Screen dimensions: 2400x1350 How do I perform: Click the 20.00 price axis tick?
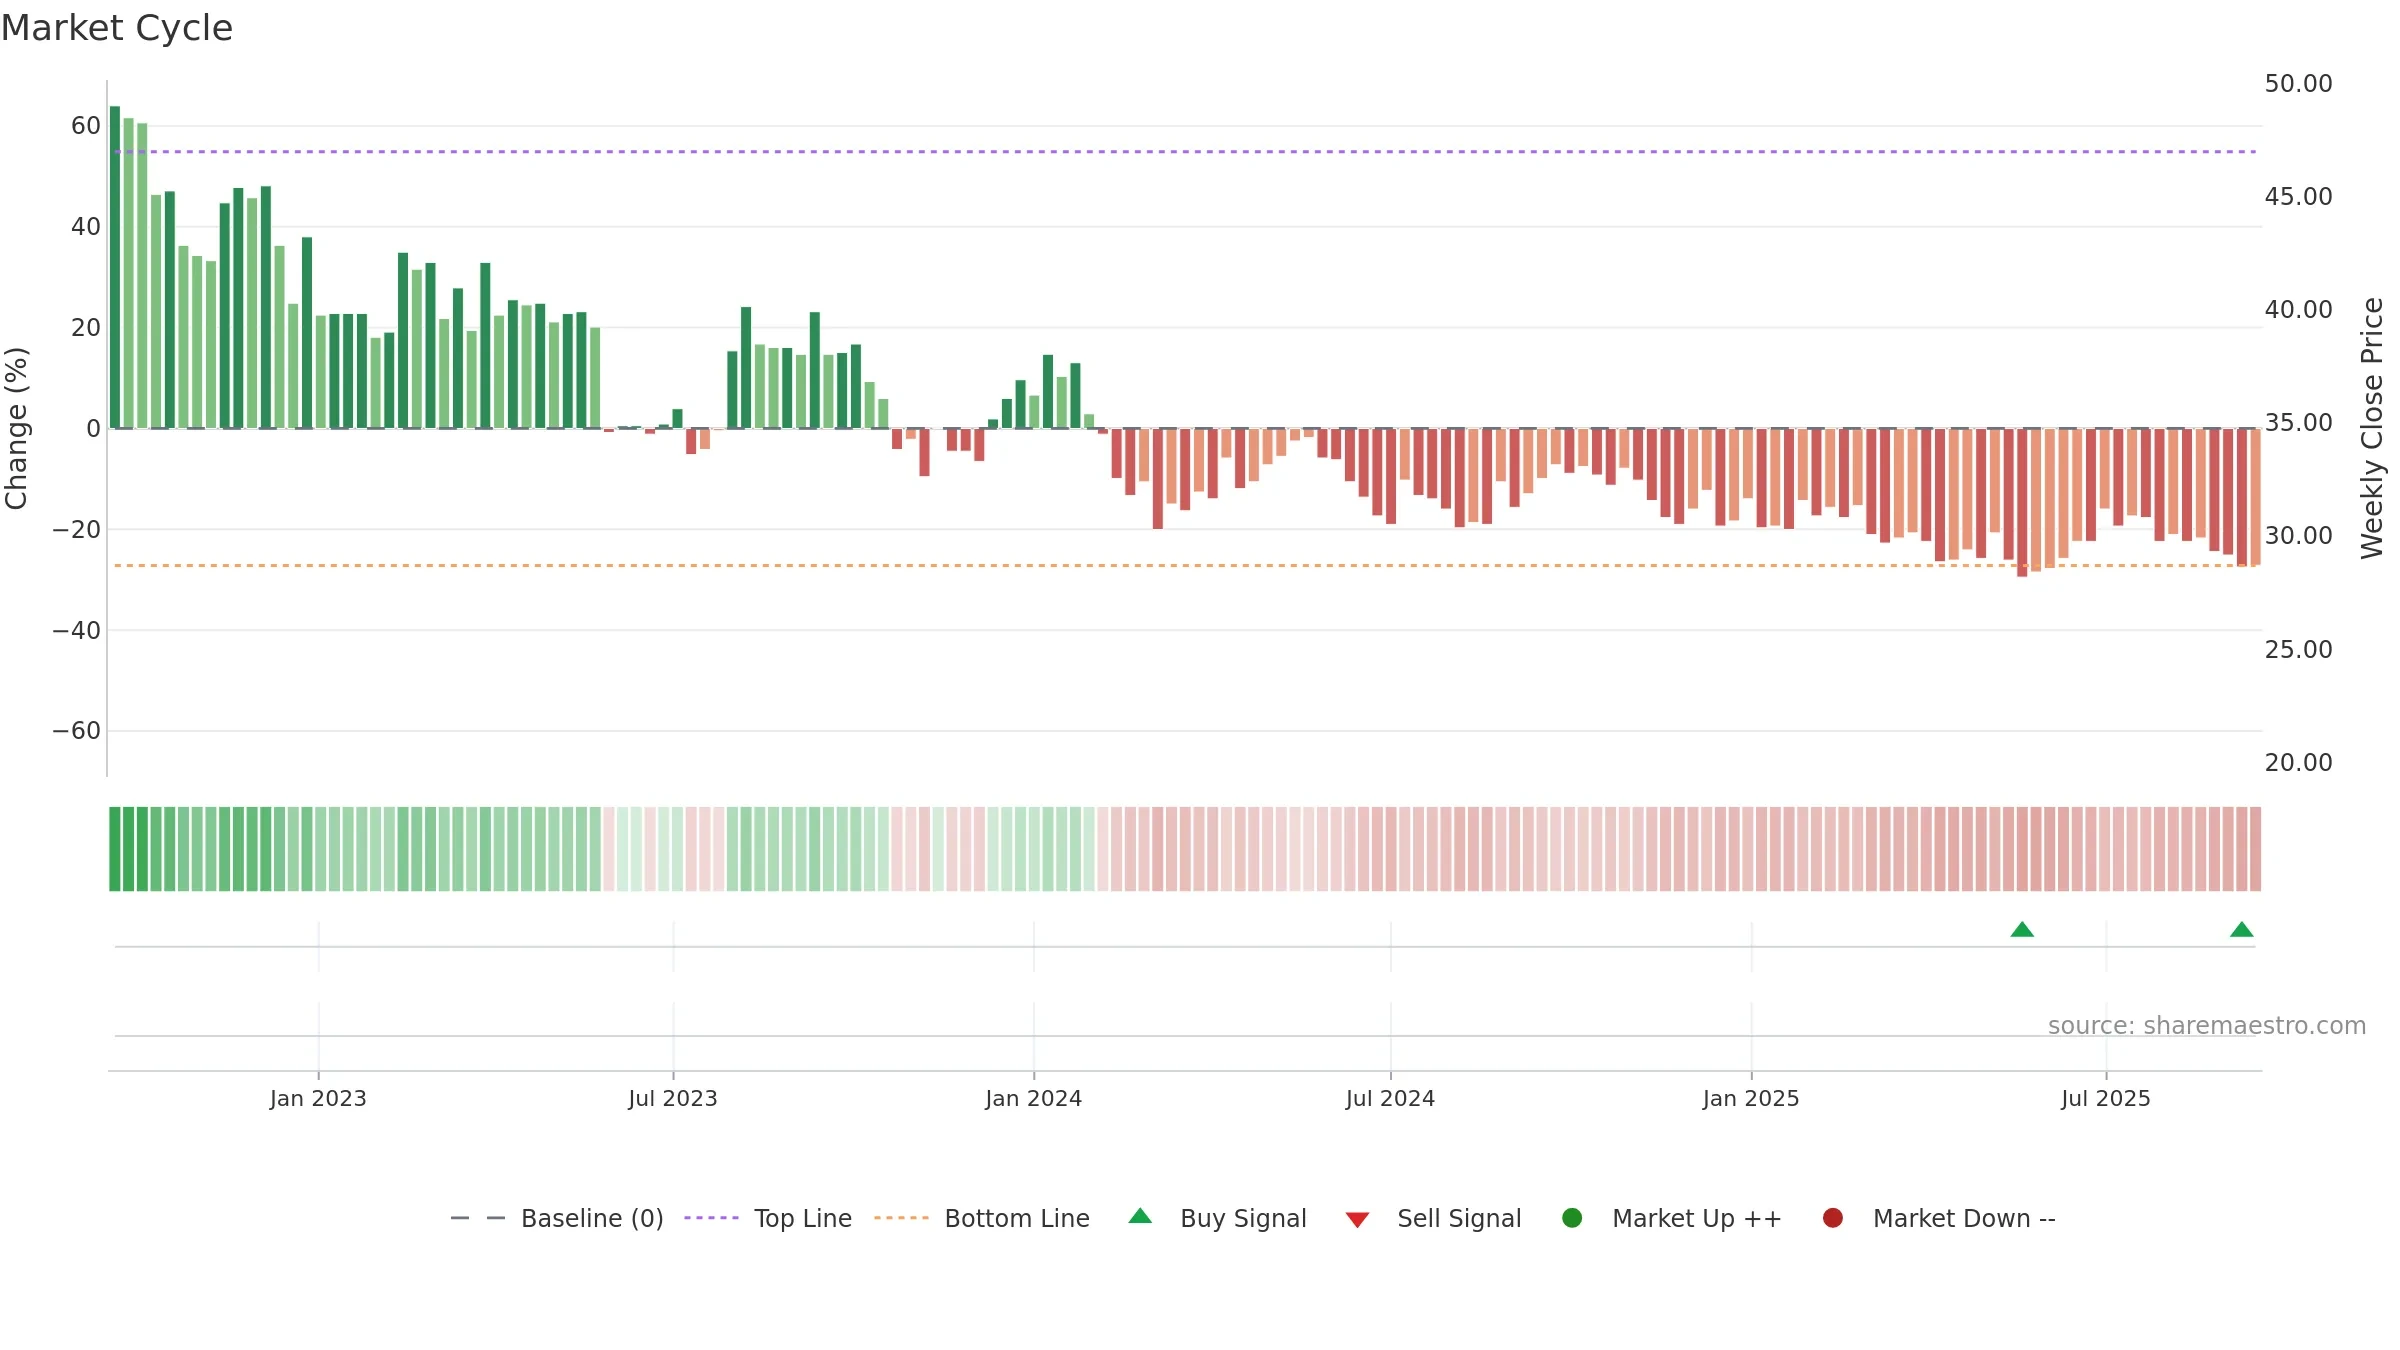point(2298,763)
